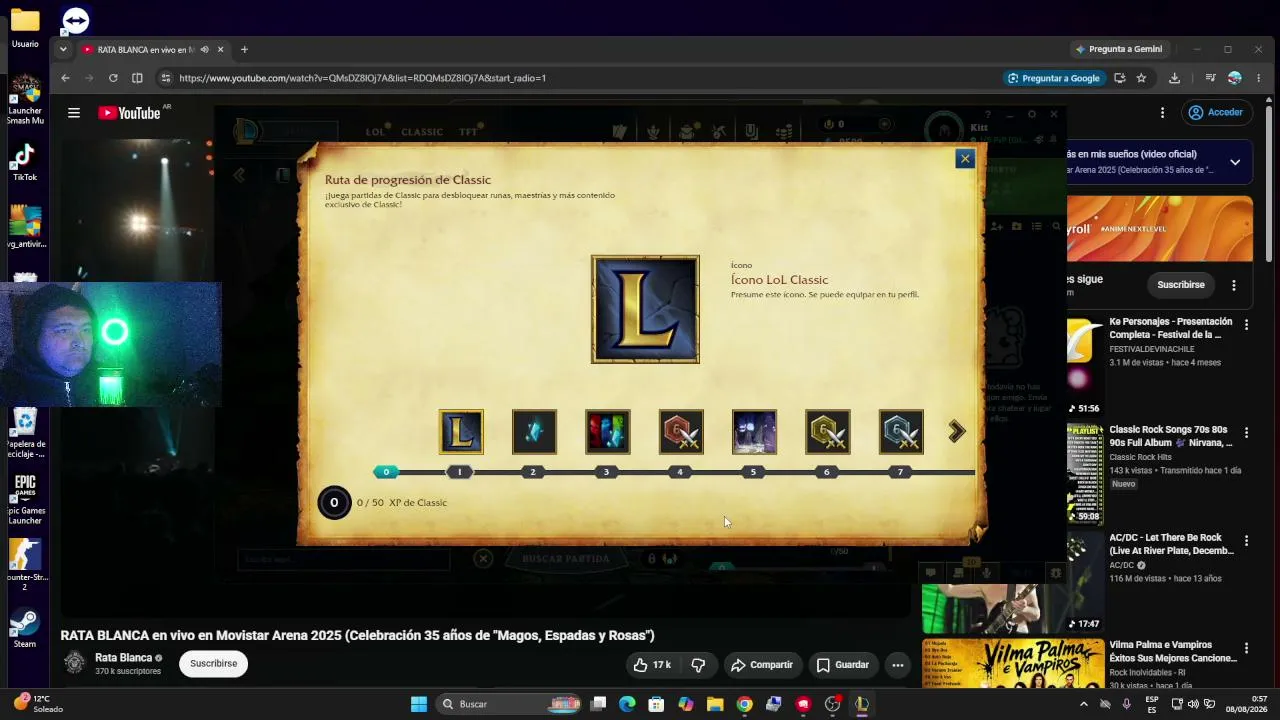Select the red and blue reward at level 3

[x=608, y=432]
